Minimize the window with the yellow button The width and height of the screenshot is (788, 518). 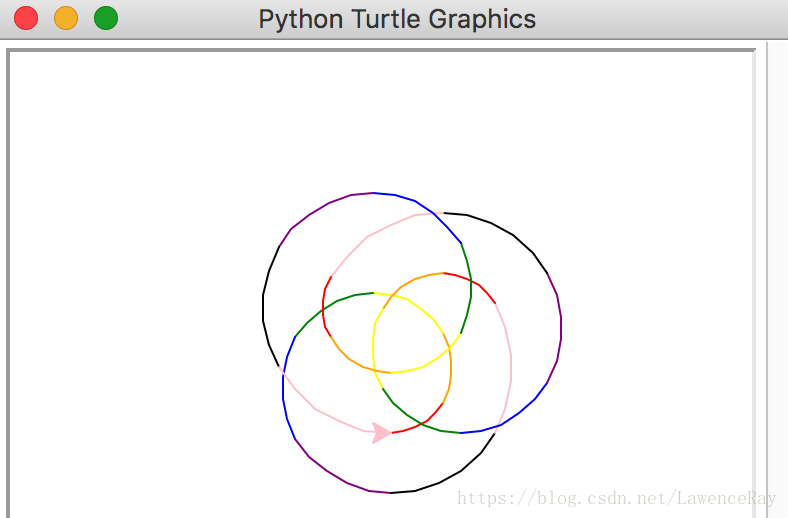[66, 18]
